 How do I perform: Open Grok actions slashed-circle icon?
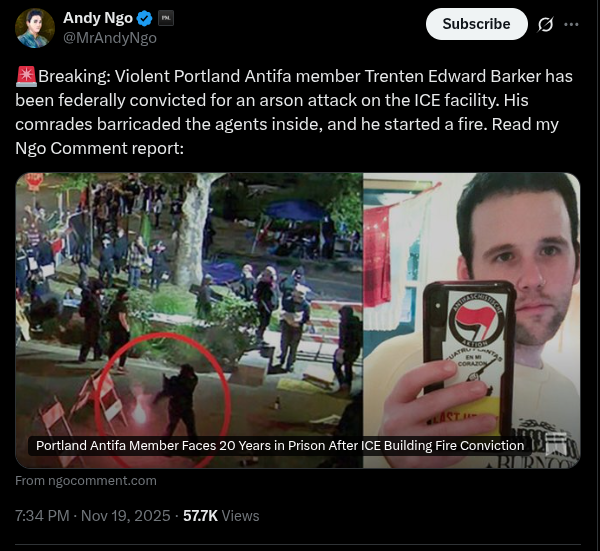coord(545,24)
